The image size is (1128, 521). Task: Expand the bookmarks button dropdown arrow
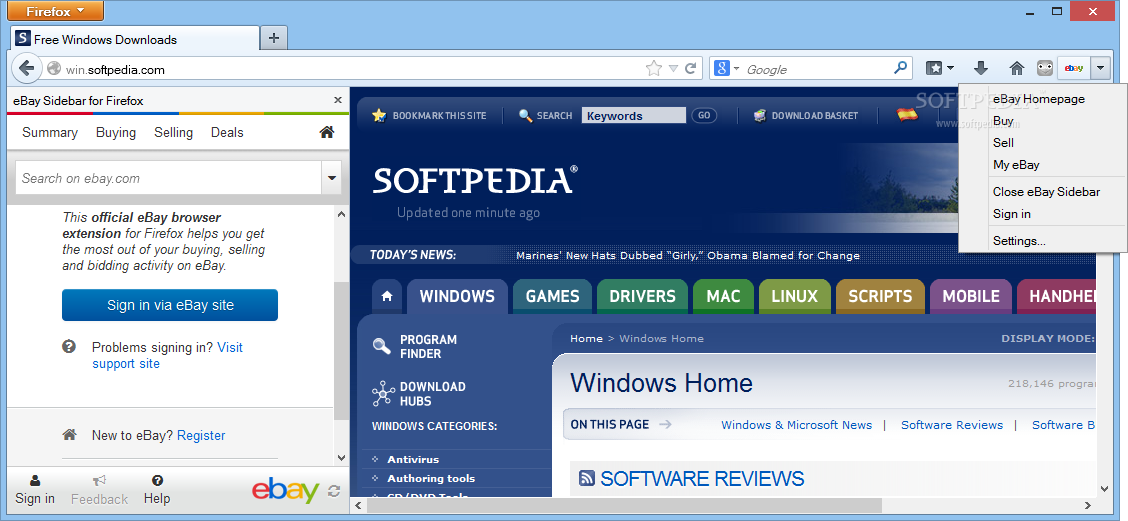coord(950,68)
